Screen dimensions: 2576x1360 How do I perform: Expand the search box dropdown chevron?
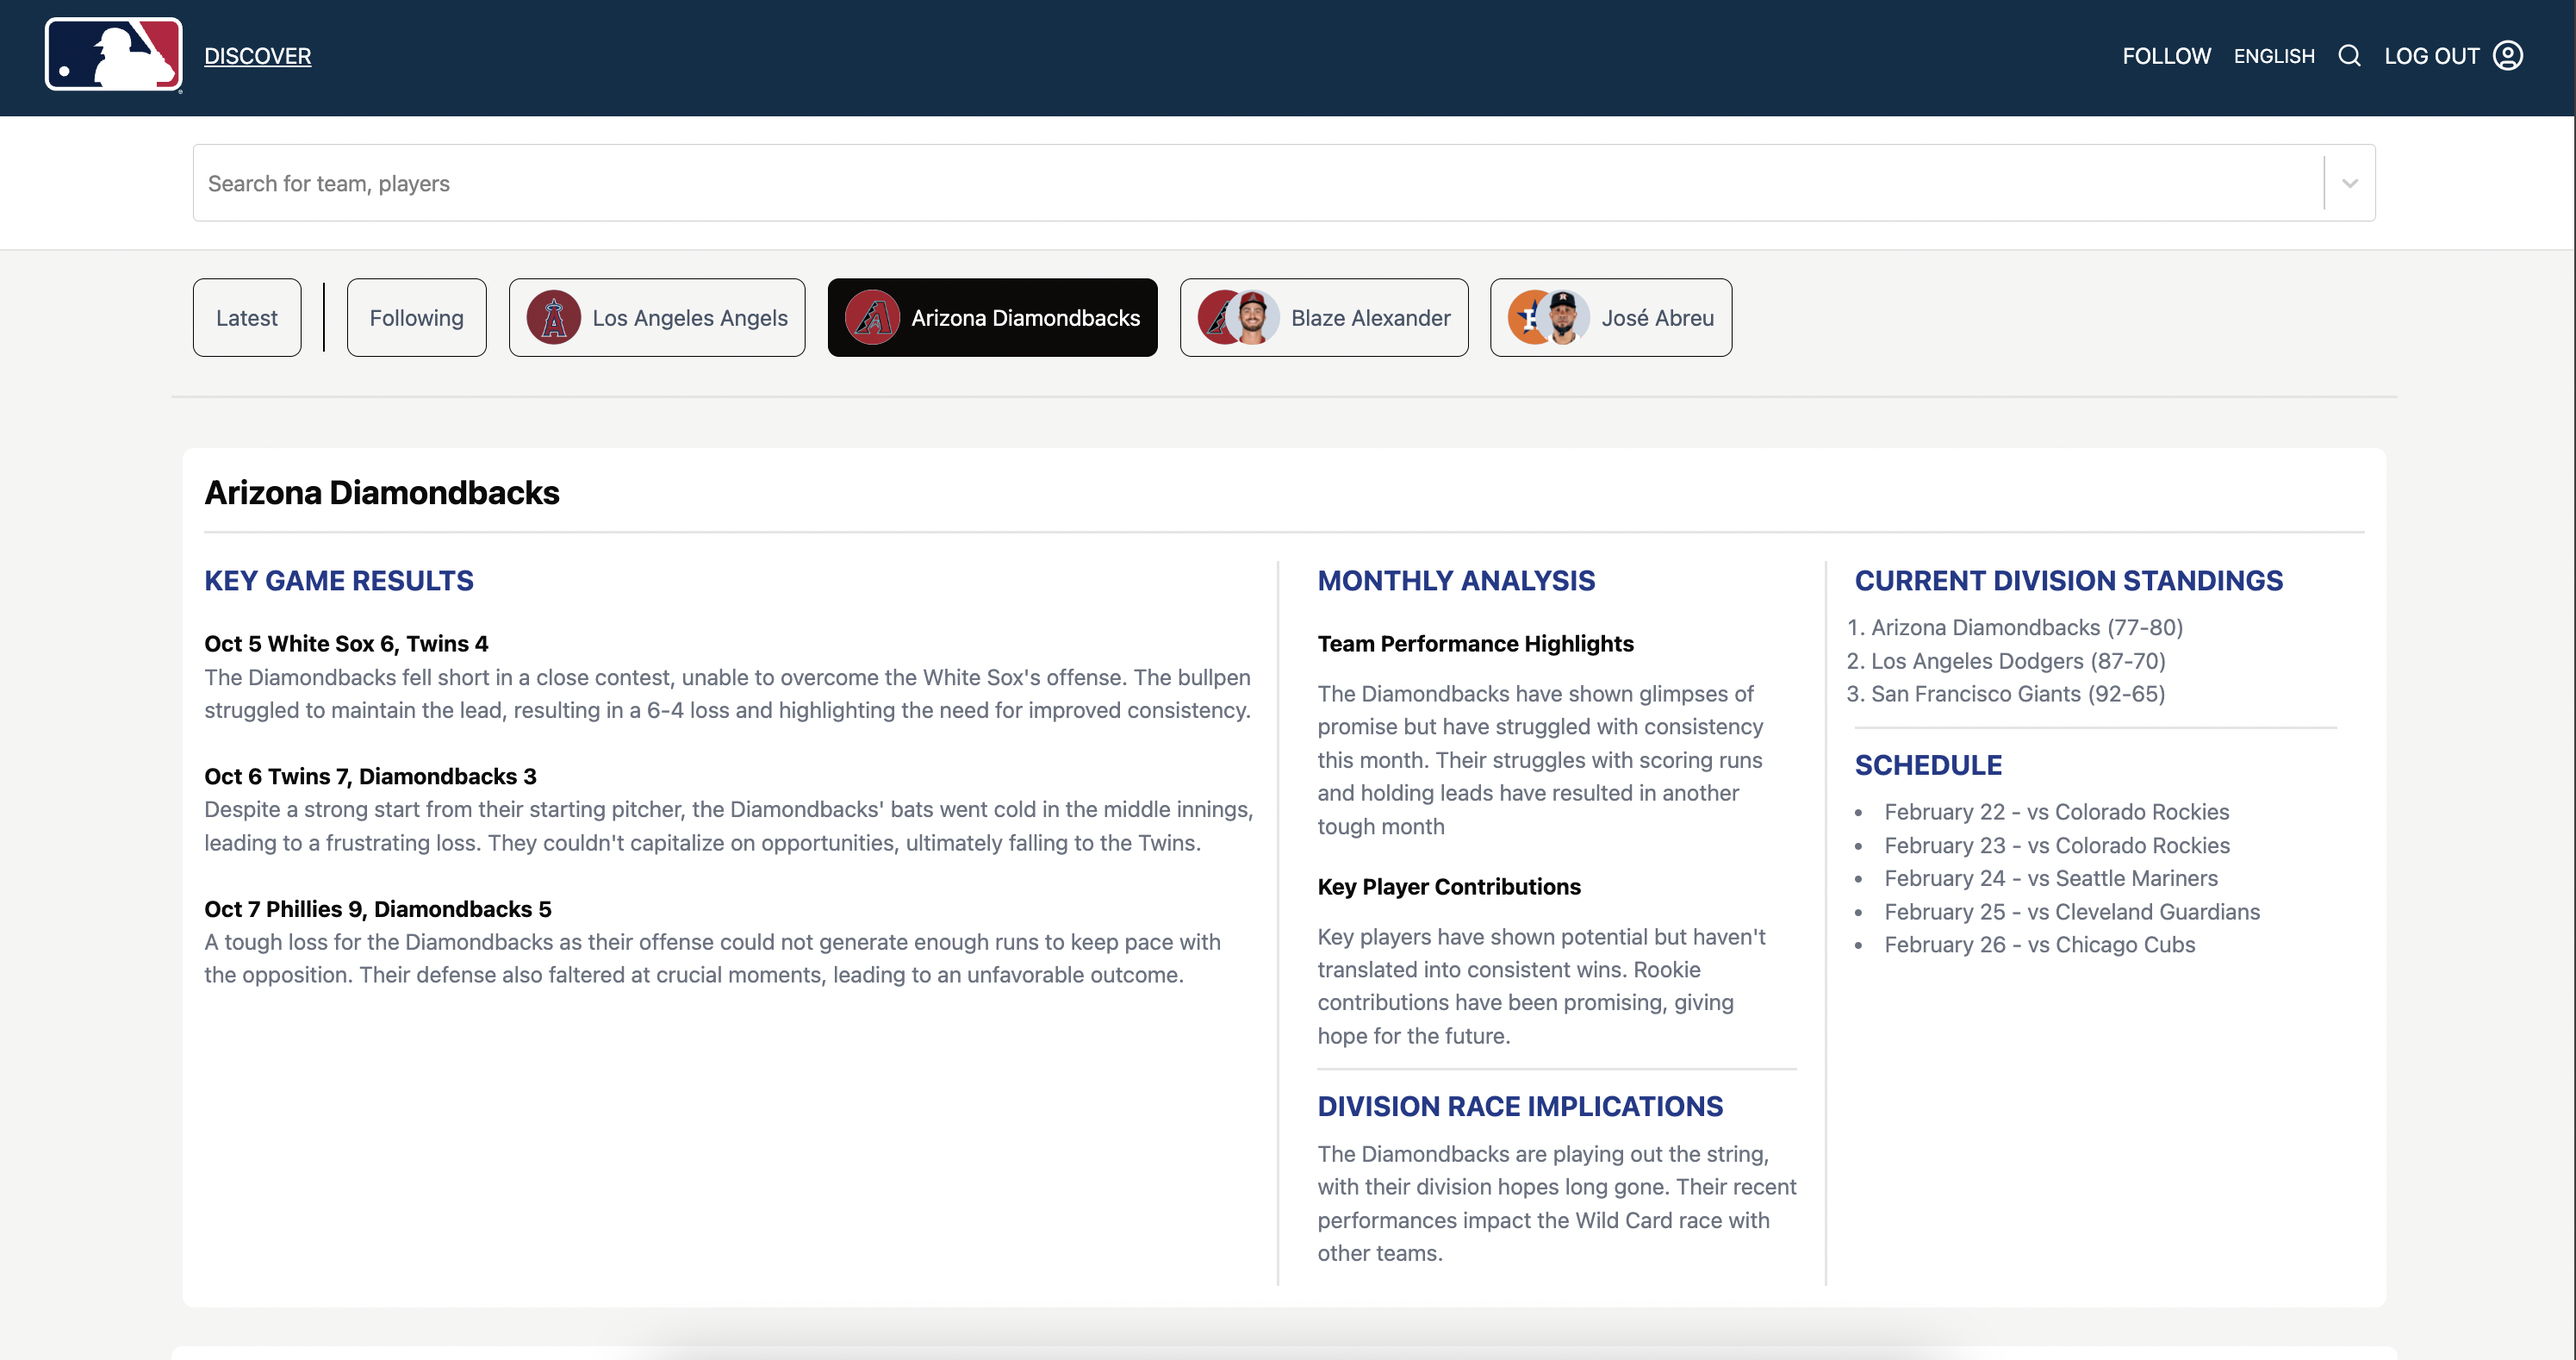tap(2350, 183)
